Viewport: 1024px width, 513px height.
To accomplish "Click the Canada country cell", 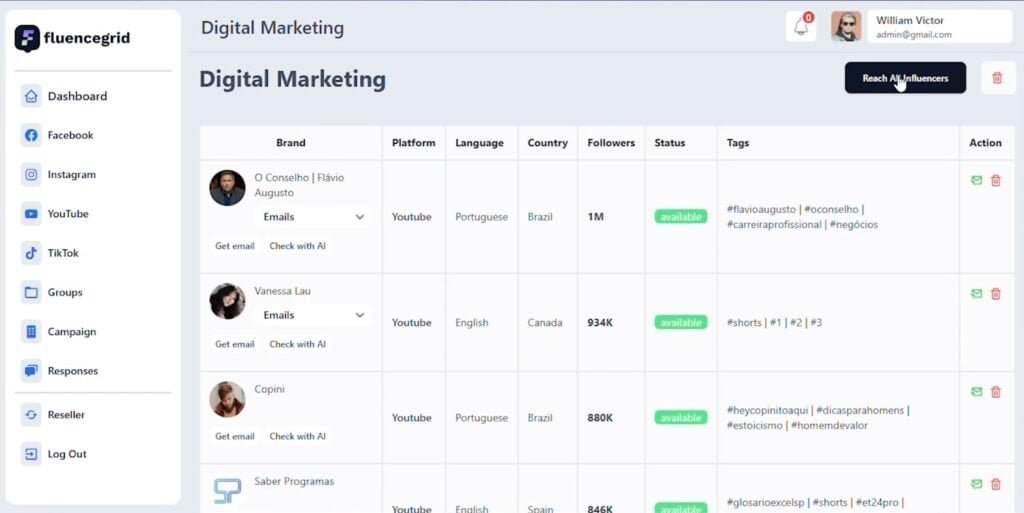I will (545, 322).
